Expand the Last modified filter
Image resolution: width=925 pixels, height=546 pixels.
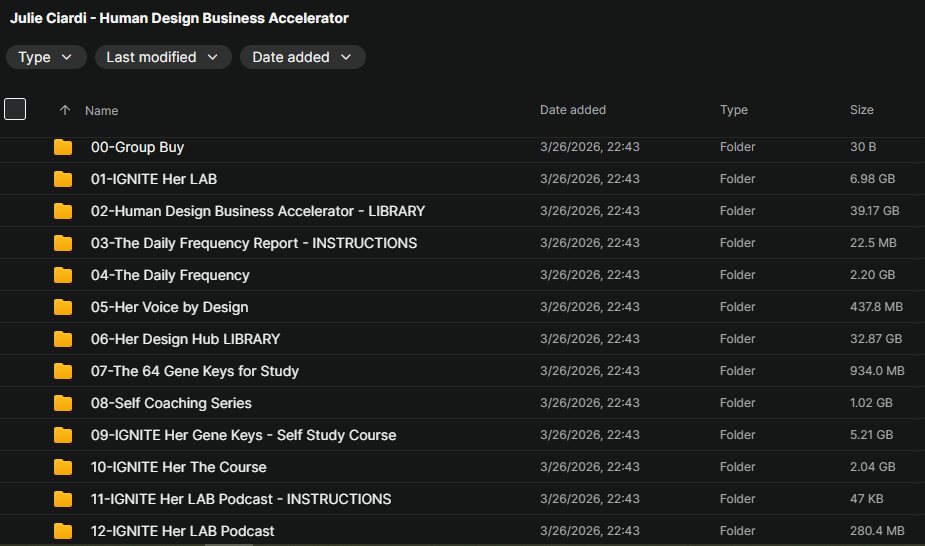coord(163,57)
